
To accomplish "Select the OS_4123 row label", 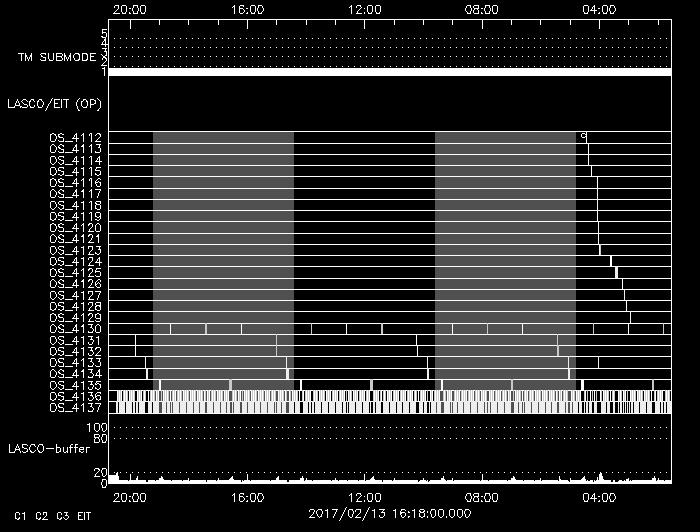I will (x=75, y=250).
